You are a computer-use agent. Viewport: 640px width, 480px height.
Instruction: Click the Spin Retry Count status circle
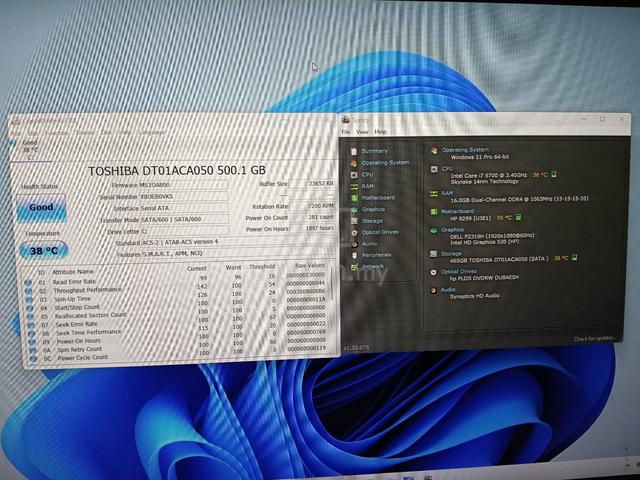point(33,350)
